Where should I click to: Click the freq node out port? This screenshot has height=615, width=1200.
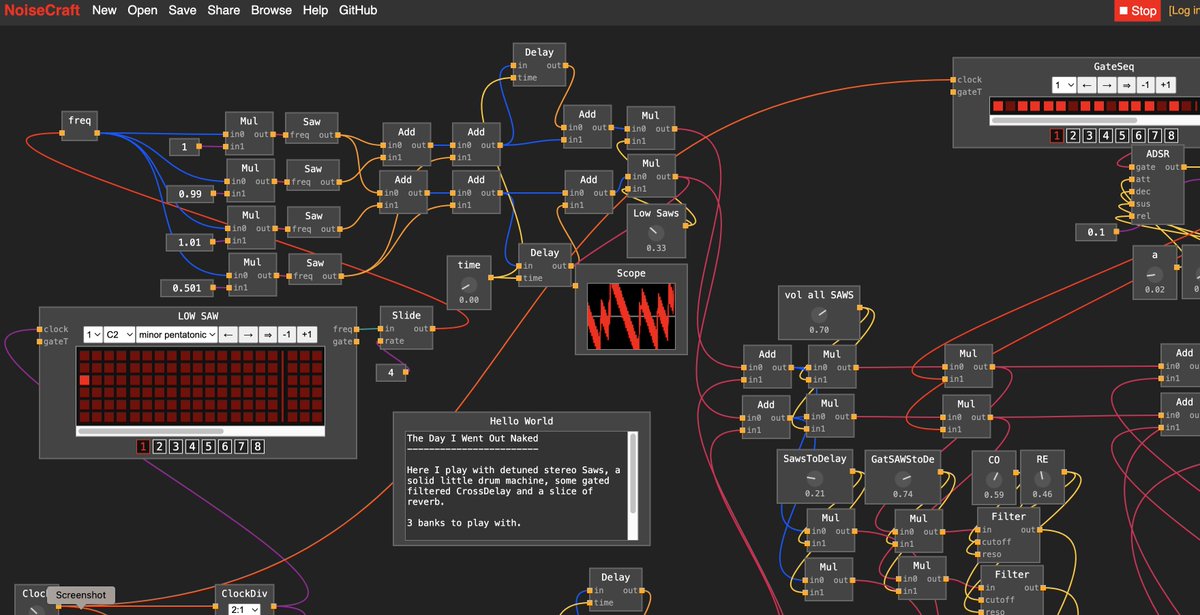click(x=99, y=134)
